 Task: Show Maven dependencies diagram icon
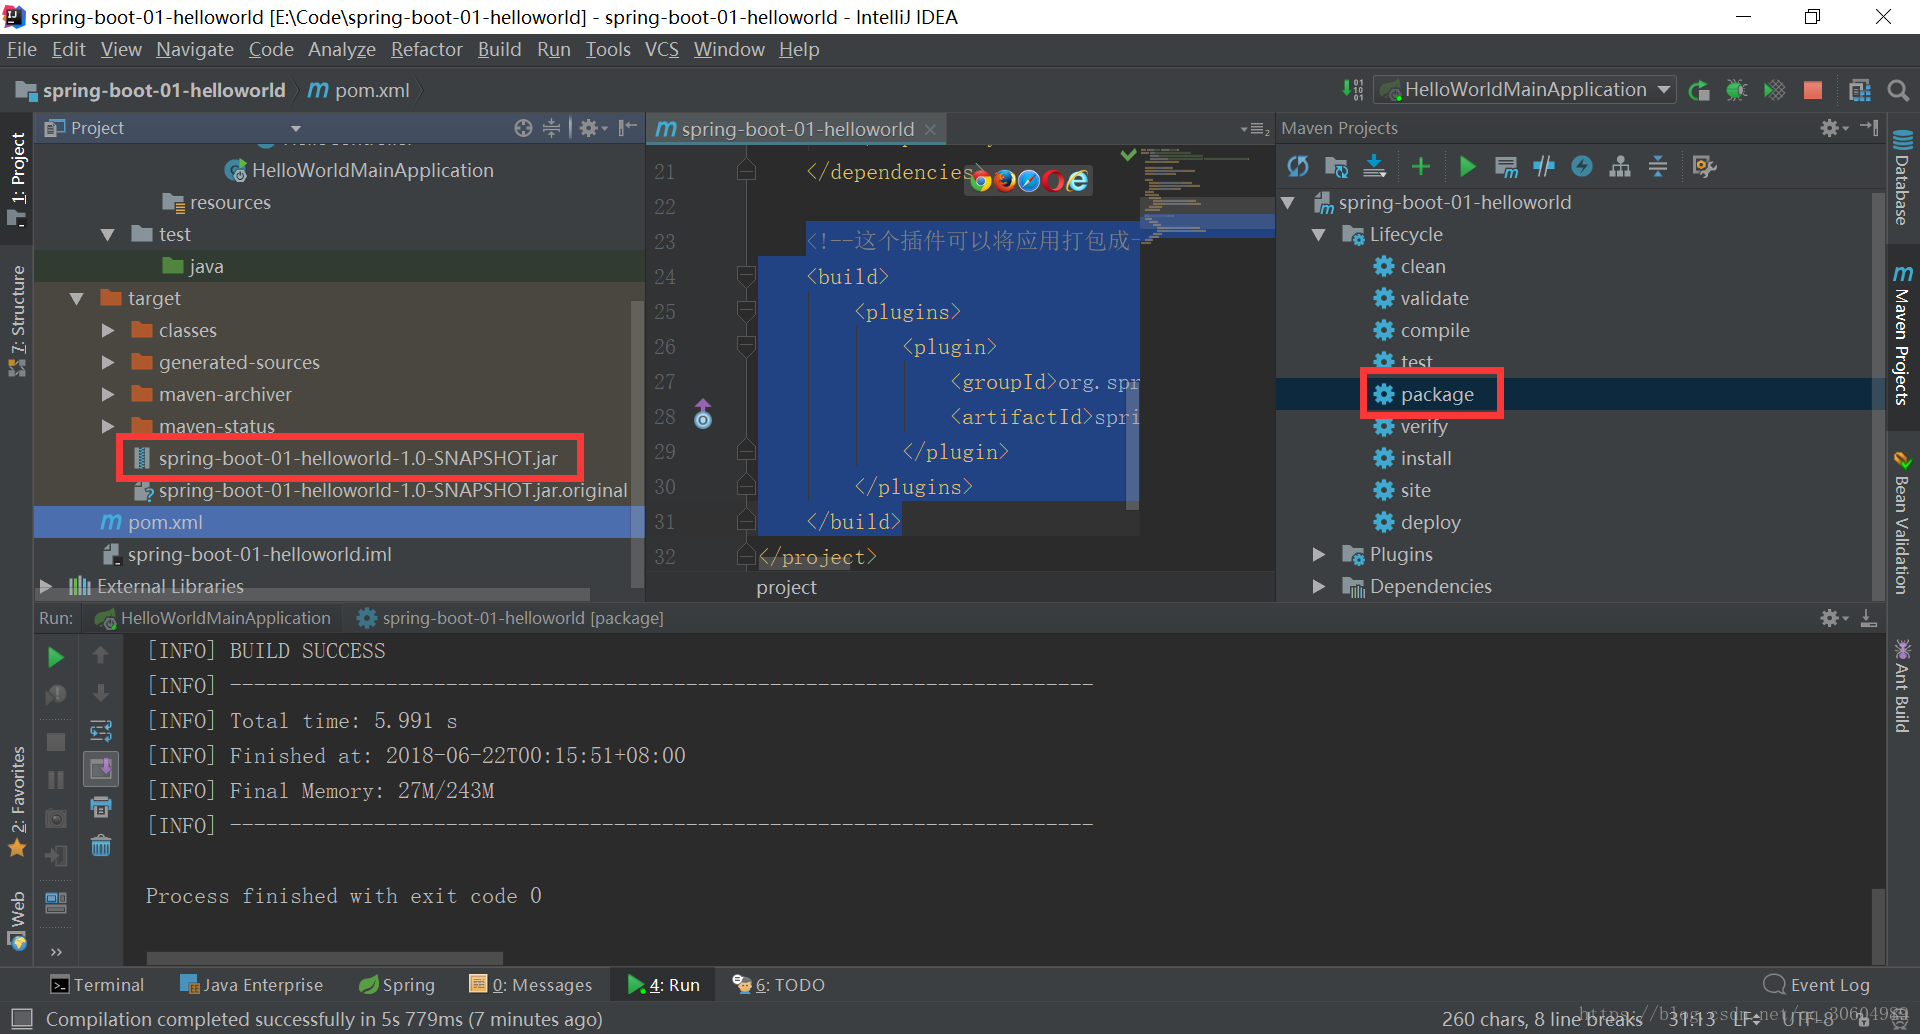coord(1620,166)
